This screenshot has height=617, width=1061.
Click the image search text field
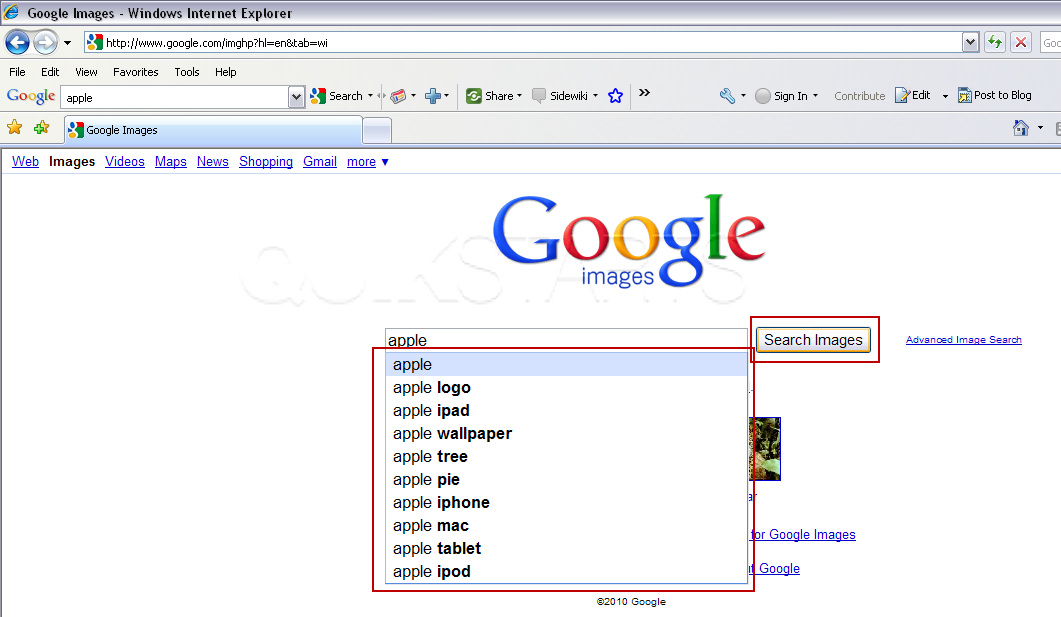click(566, 340)
